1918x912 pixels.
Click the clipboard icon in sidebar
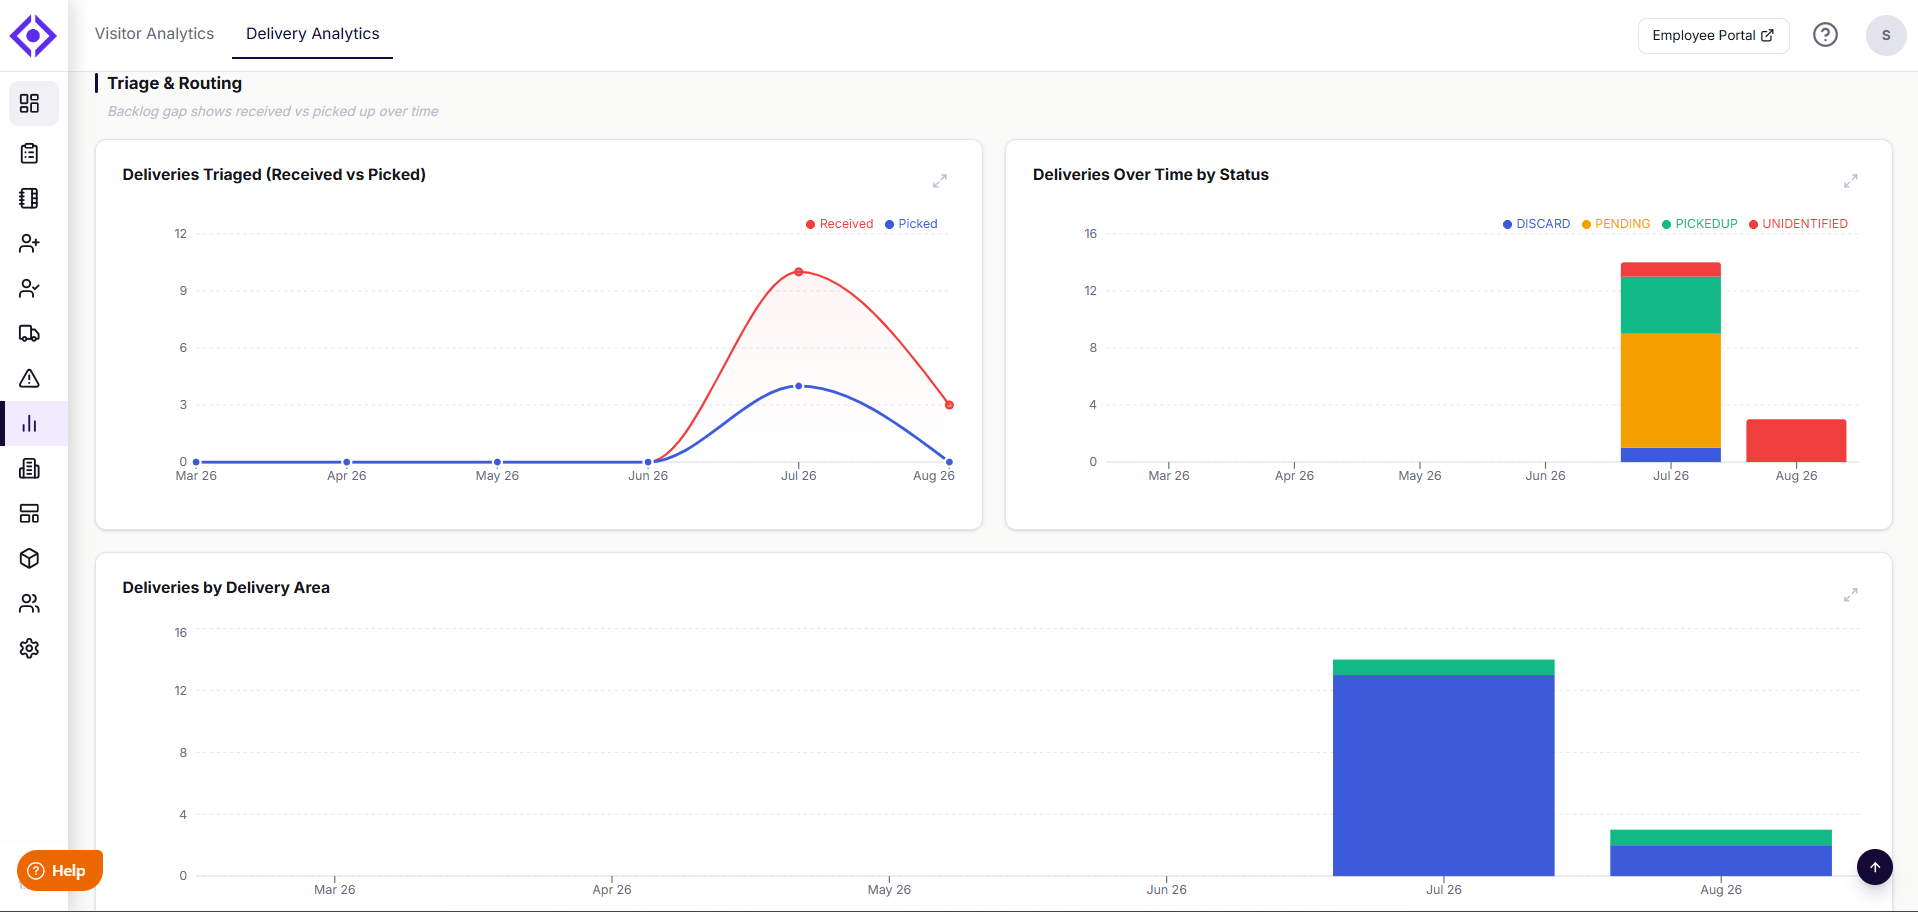(29, 153)
